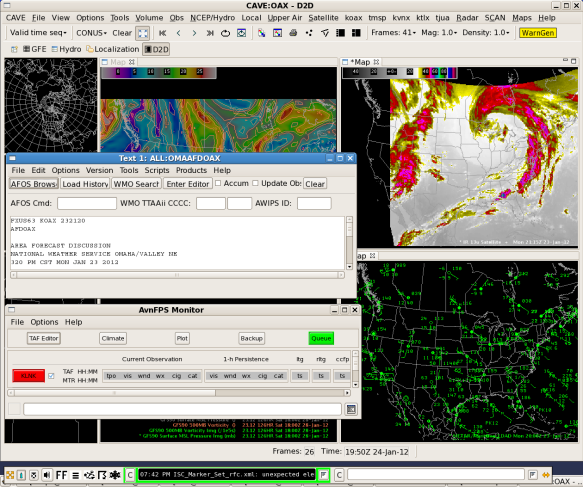This screenshot has width=583, height=487.
Task: Click the printer icon in toolbar
Action: [x=293, y=33]
